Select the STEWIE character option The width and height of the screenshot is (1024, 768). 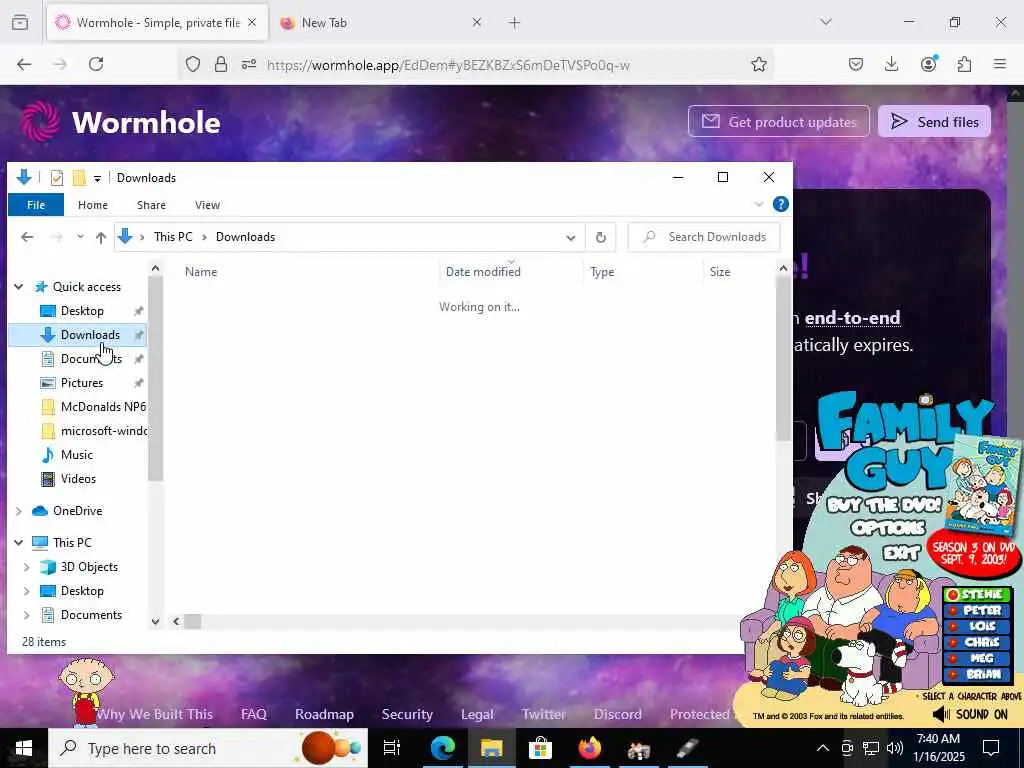coord(977,594)
